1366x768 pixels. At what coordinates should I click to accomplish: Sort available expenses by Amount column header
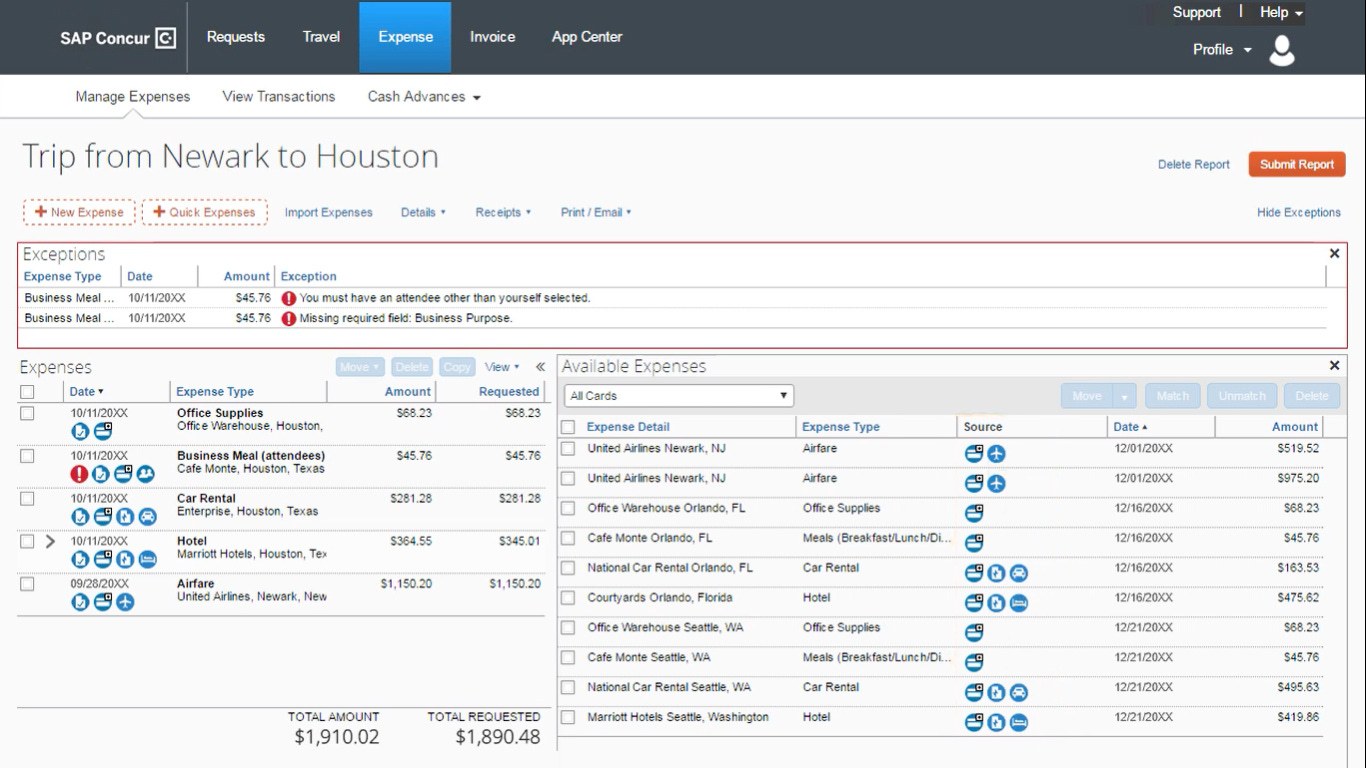pyautogui.click(x=1294, y=427)
